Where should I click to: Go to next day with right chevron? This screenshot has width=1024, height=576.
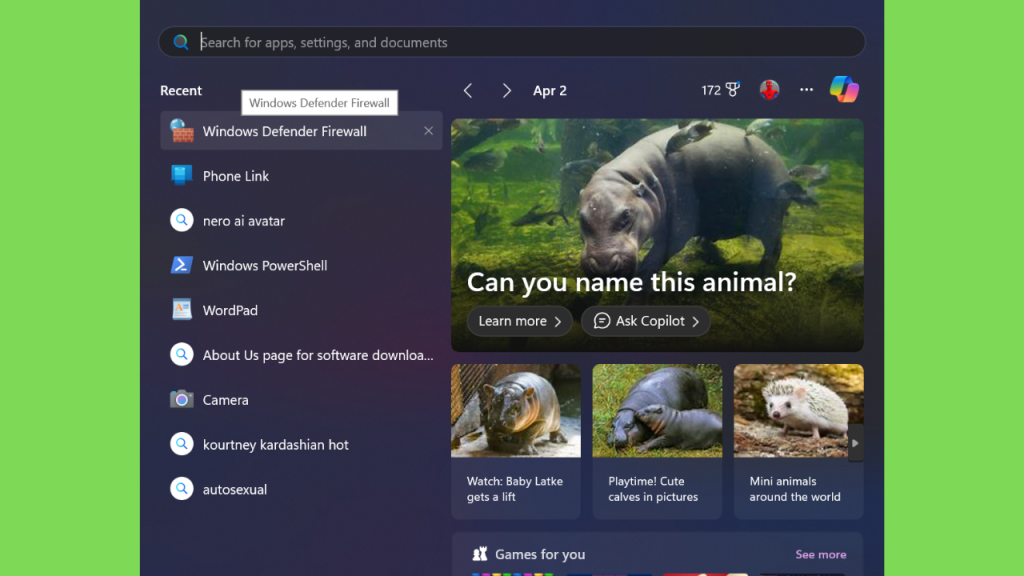click(x=507, y=91)
